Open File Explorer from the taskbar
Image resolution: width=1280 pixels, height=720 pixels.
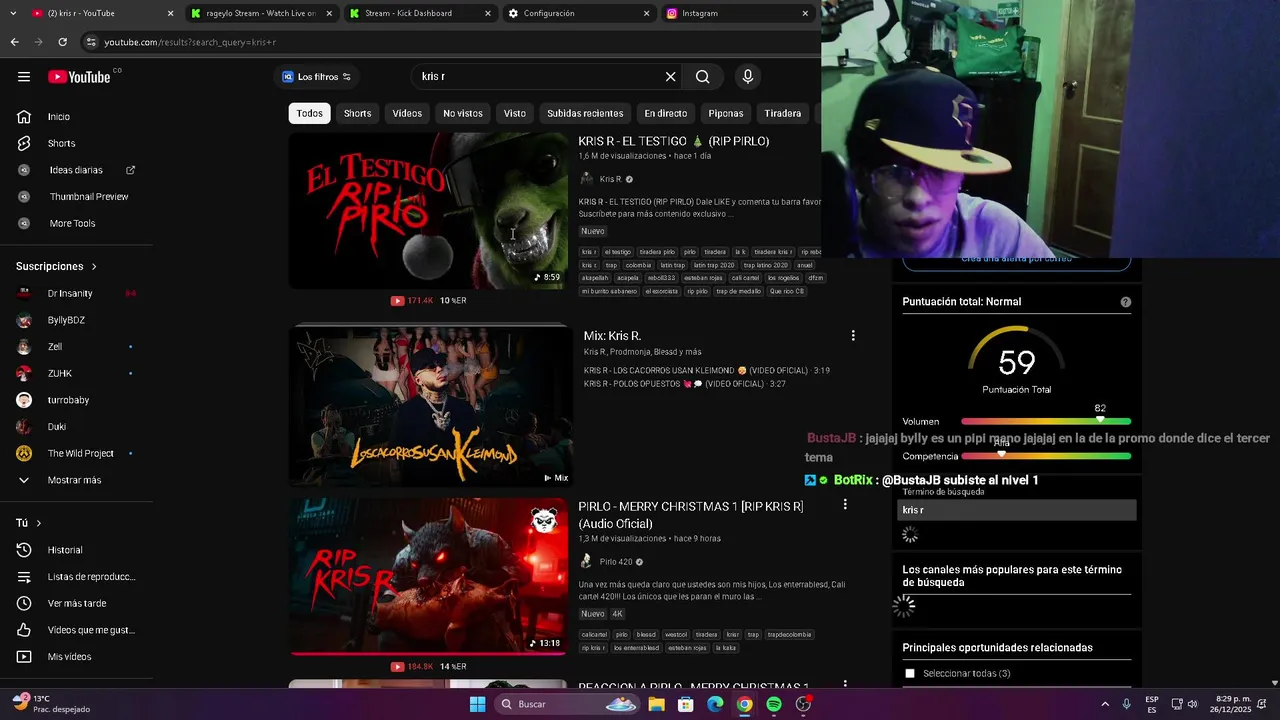pos(656,704)
